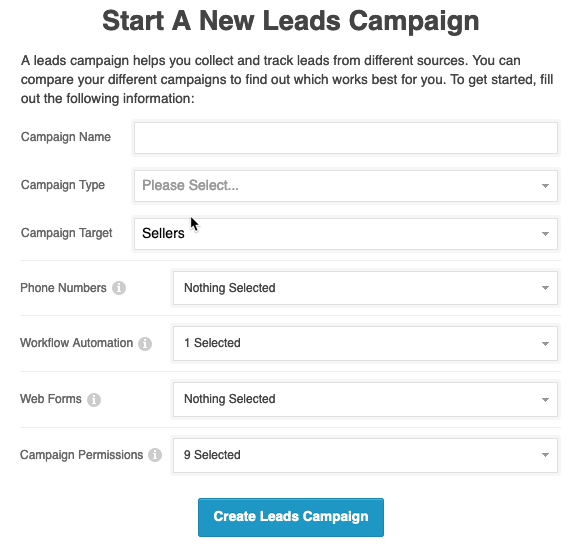Click the 'Phone Numbers' label text
This screenshot has height=546, width=580.
63,288
